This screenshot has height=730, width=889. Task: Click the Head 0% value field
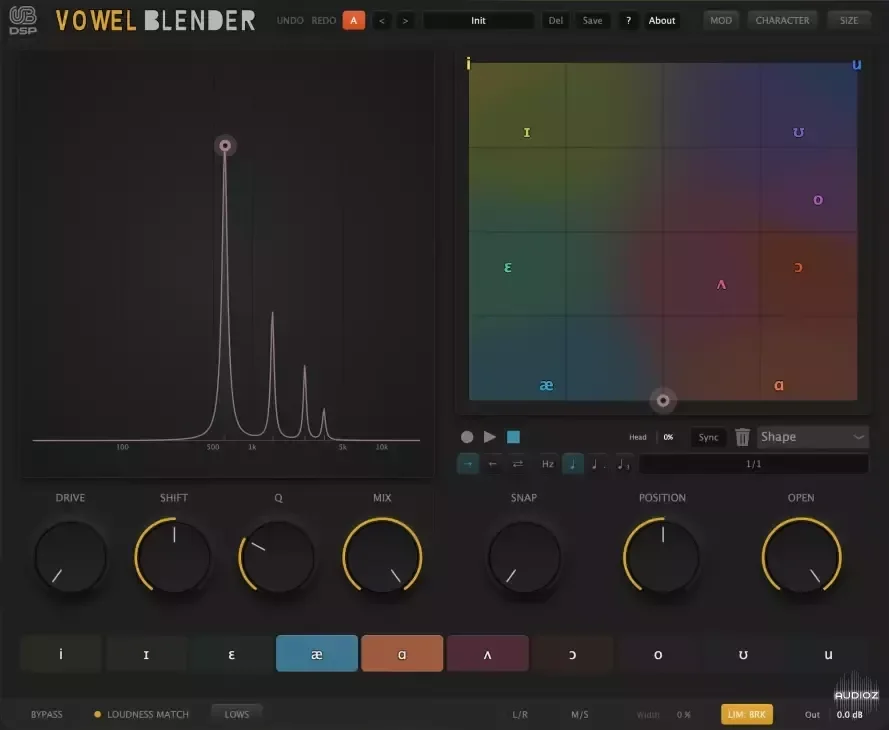668,437
